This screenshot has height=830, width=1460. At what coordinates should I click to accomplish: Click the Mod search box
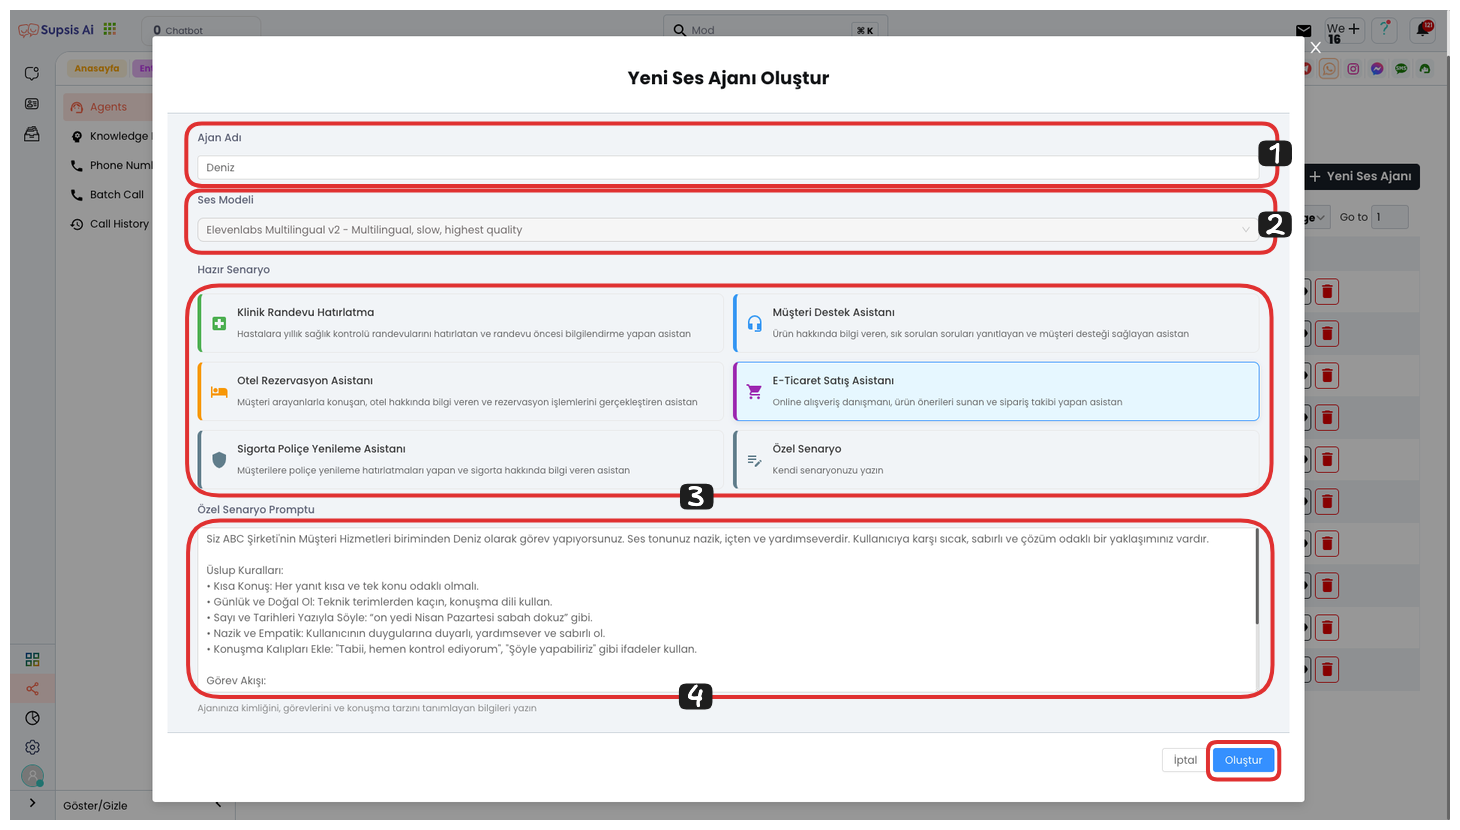point(775,30)
